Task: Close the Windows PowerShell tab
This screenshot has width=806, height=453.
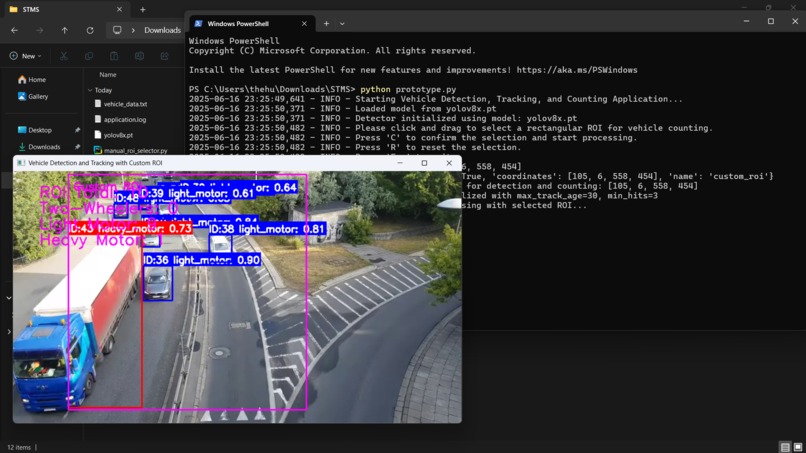Action: point(304,24)
